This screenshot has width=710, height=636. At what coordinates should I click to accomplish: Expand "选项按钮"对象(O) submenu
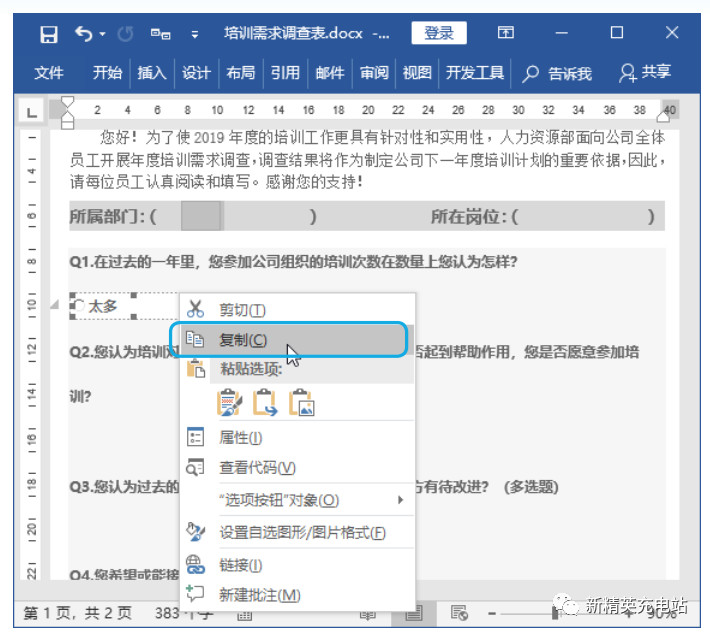(x=297, y=500)
